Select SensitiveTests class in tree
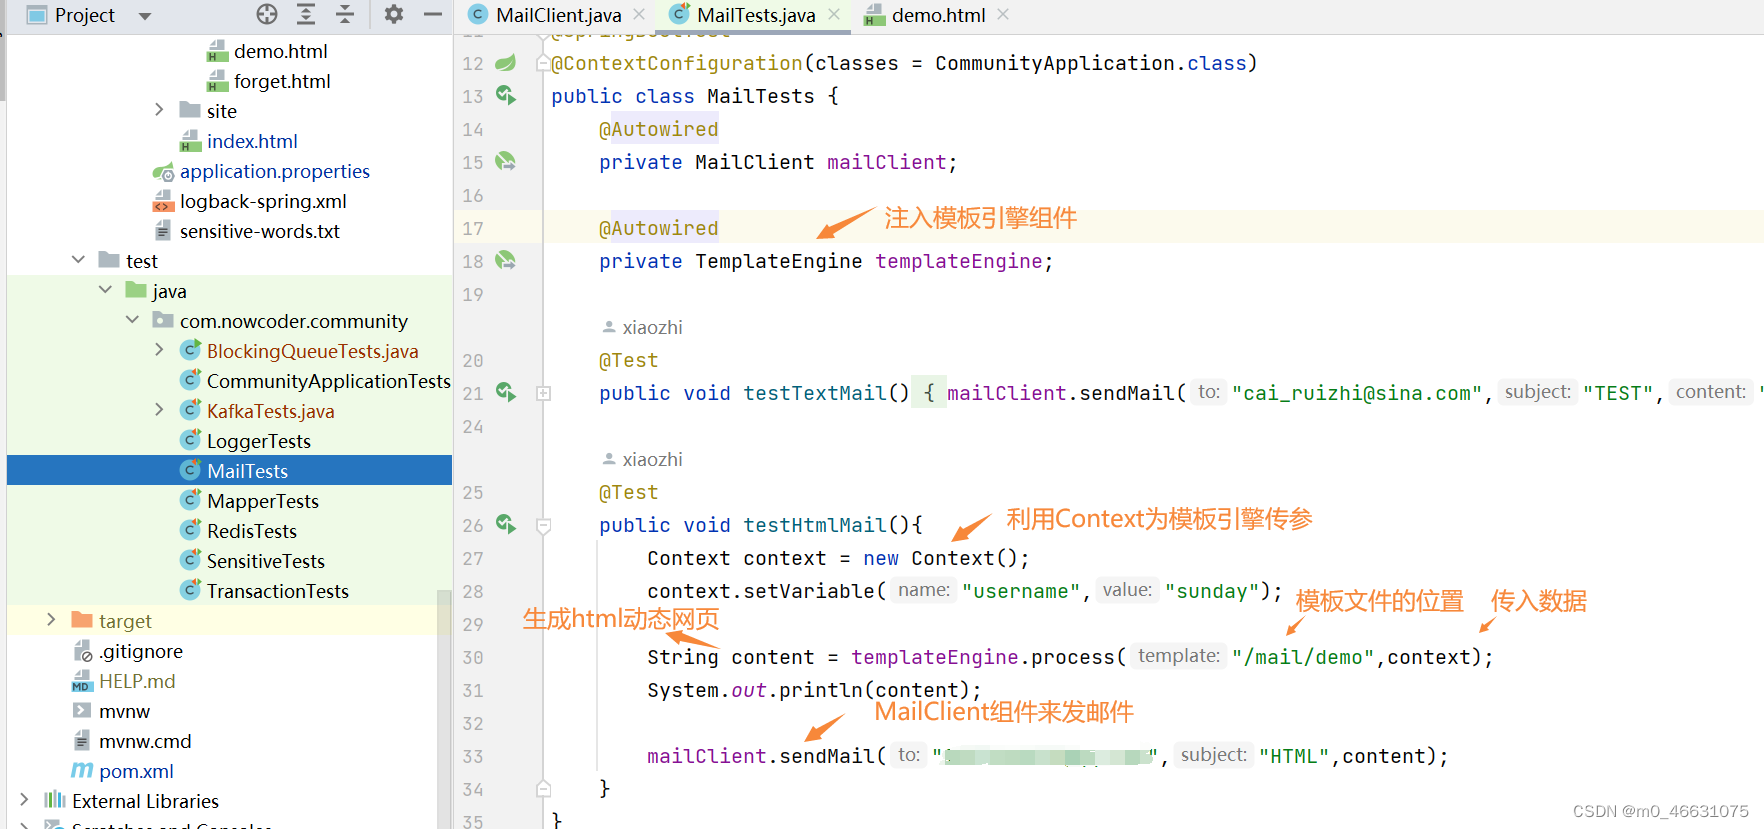 coord(266,561)
